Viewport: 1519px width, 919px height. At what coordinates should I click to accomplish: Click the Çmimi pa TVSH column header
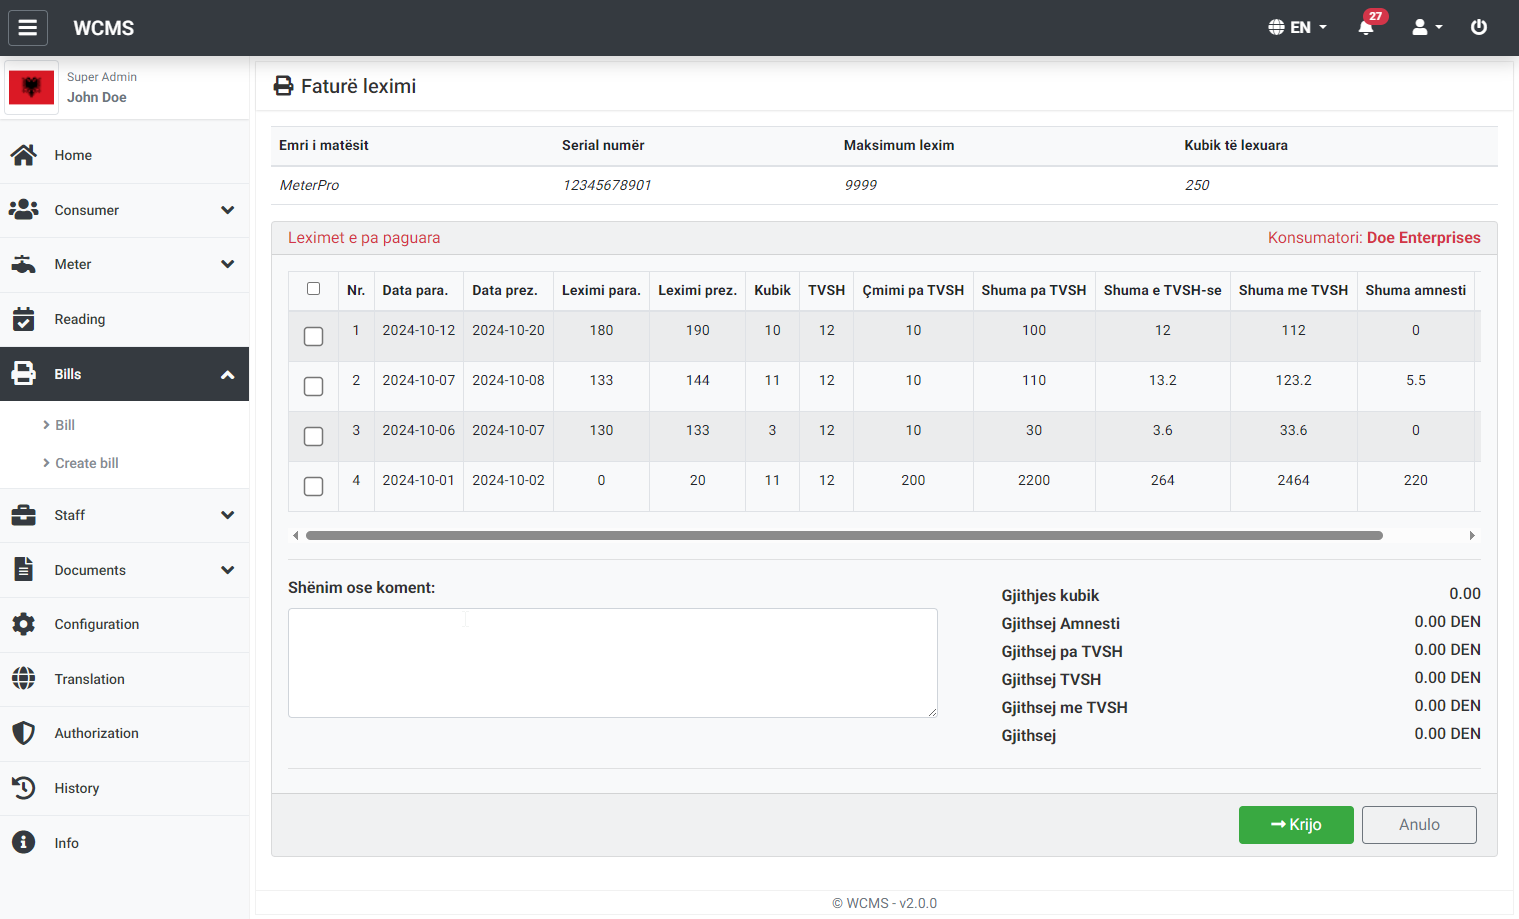[x=913, y=290]
